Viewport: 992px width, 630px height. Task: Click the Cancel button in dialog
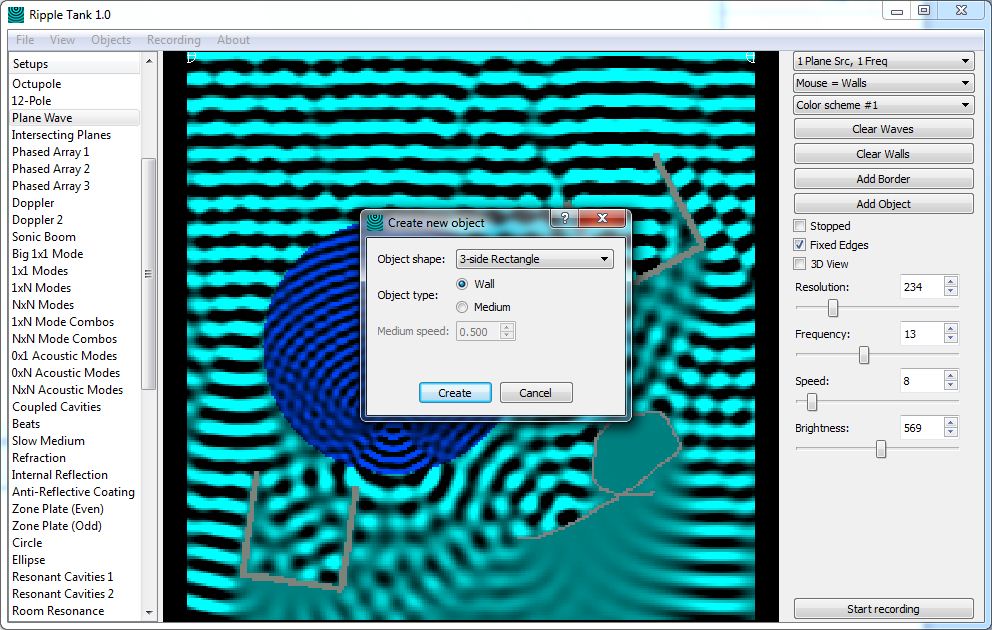tap(536, 393)
